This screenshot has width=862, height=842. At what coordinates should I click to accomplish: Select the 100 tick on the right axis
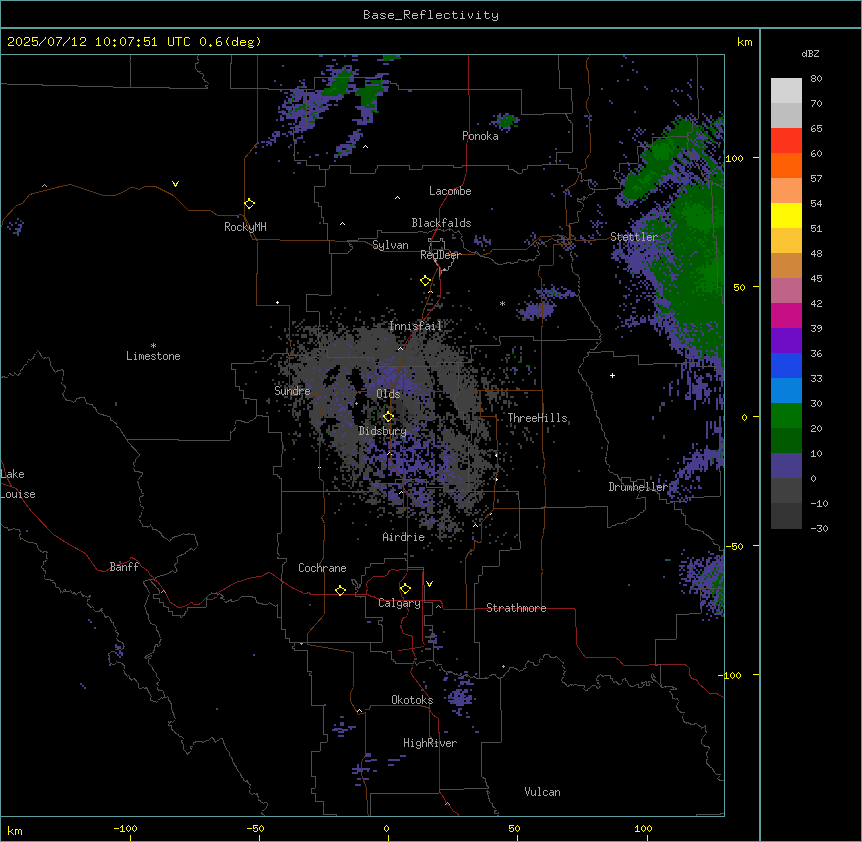click(734, 158)
